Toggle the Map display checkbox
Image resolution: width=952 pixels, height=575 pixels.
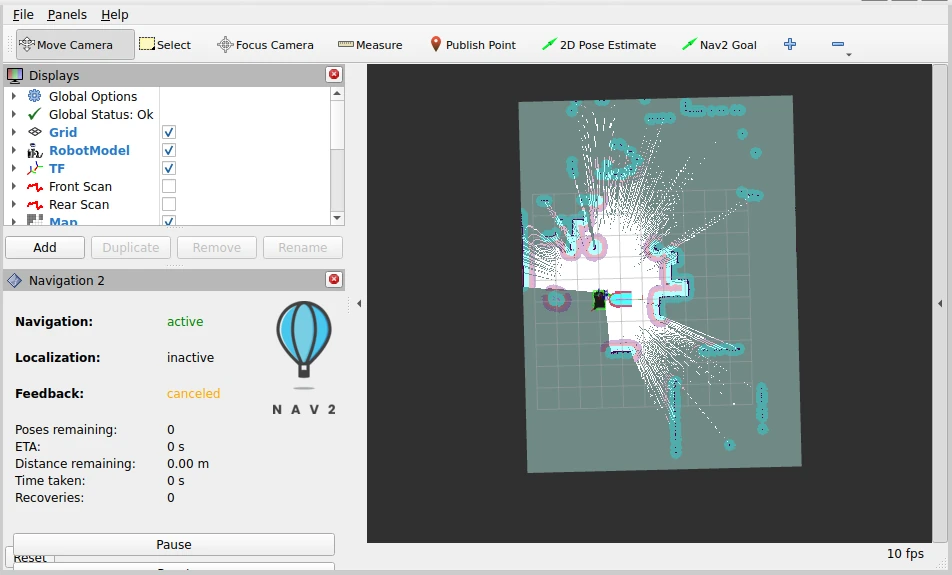(x=169, y=221)
